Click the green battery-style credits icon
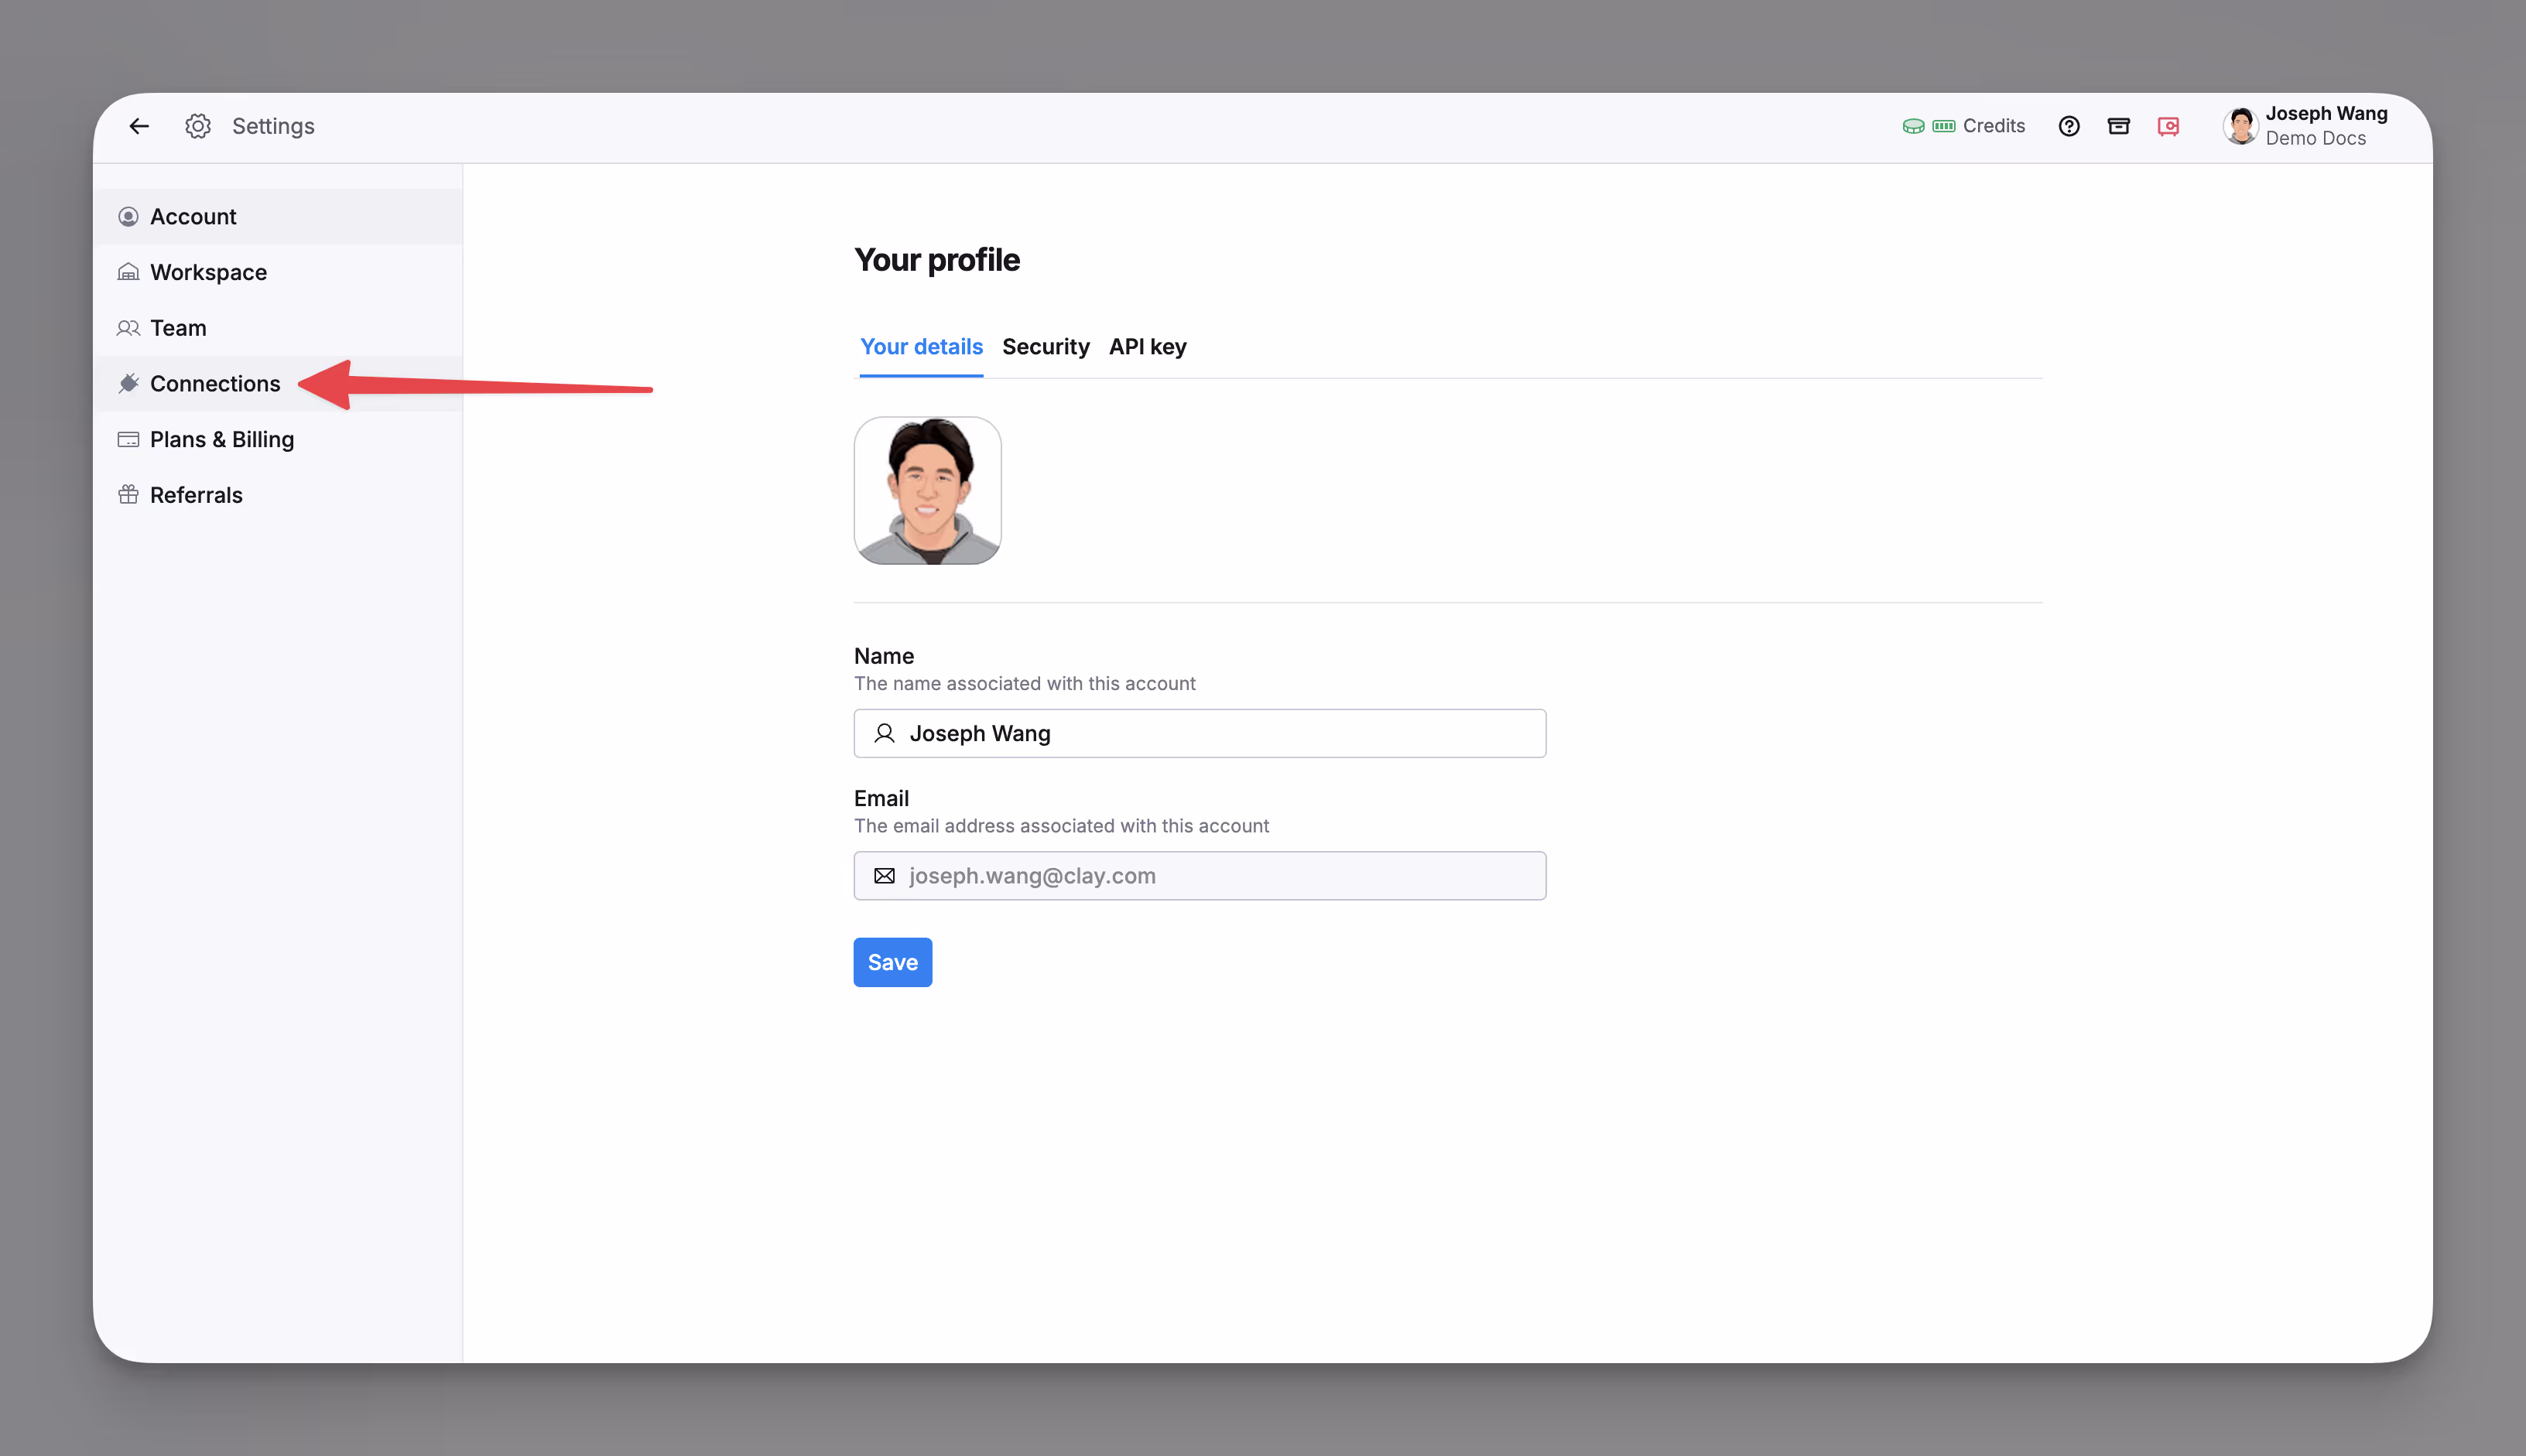This screenshot has width=2526, height=1456. (1943, 126)
